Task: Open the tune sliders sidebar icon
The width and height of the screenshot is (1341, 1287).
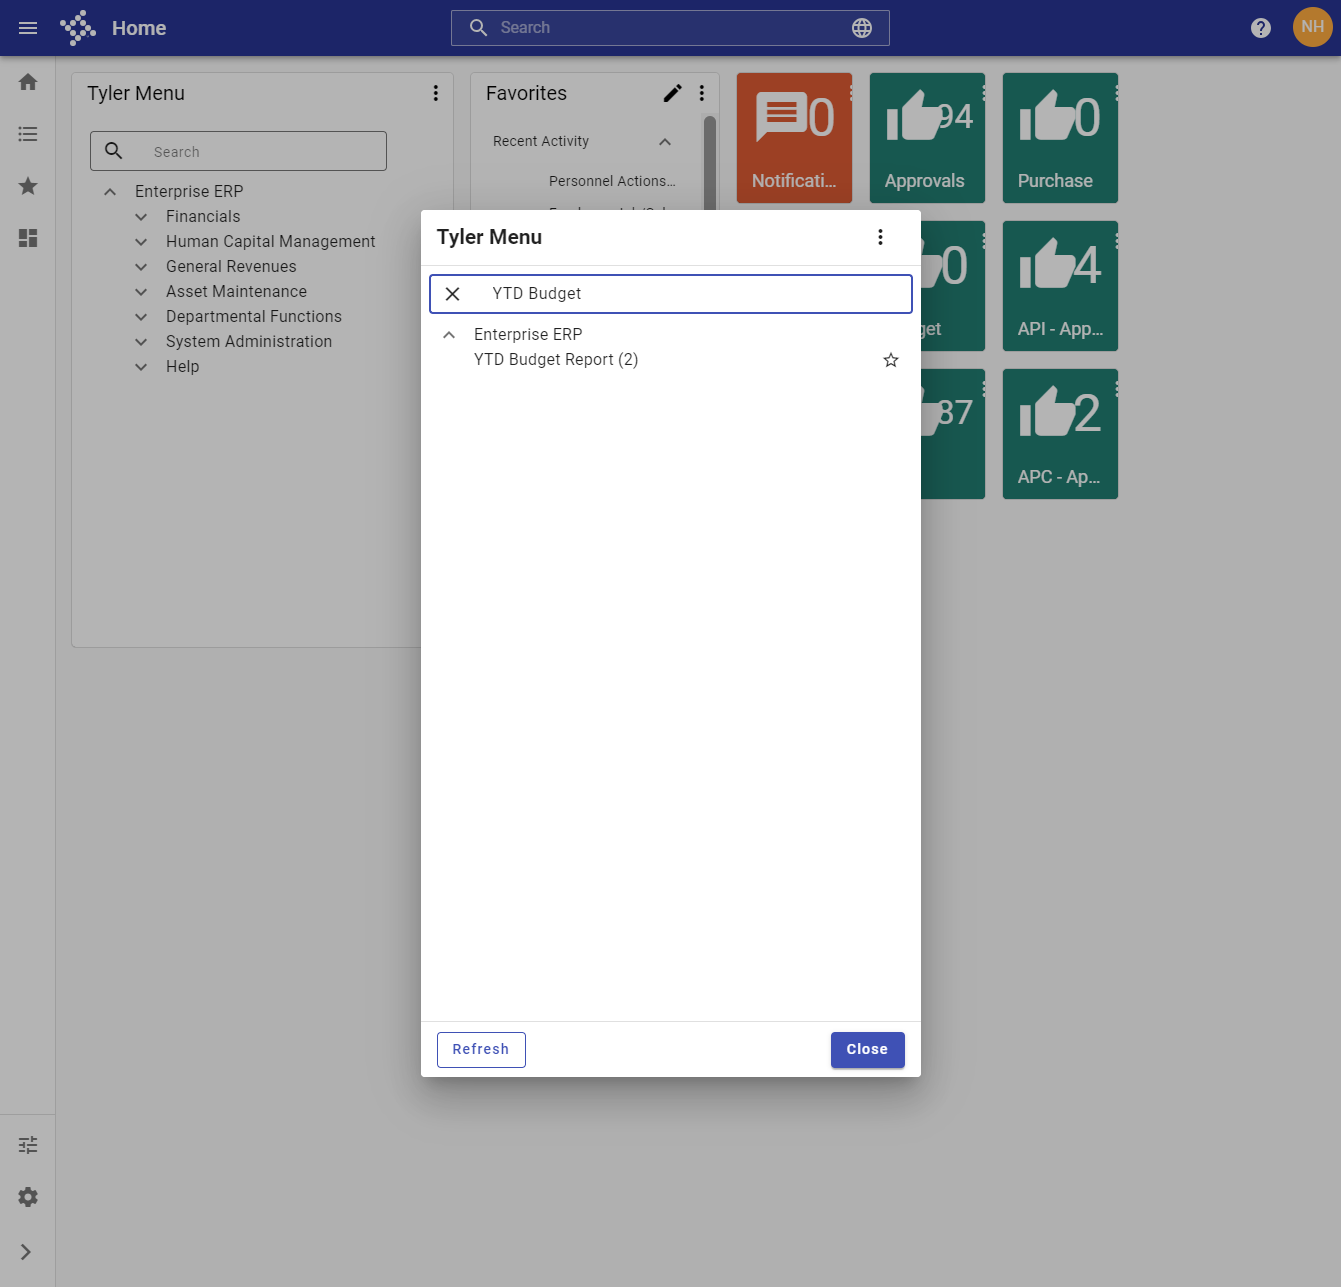Action: (28, 1145)
